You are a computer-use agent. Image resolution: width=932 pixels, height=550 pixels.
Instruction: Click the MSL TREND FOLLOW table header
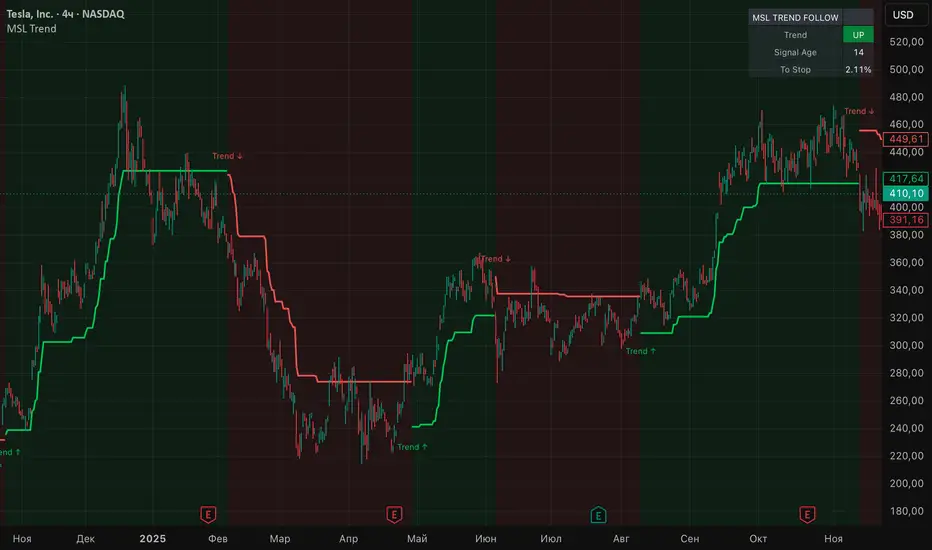pyautogui.click(x=795, y=18)
